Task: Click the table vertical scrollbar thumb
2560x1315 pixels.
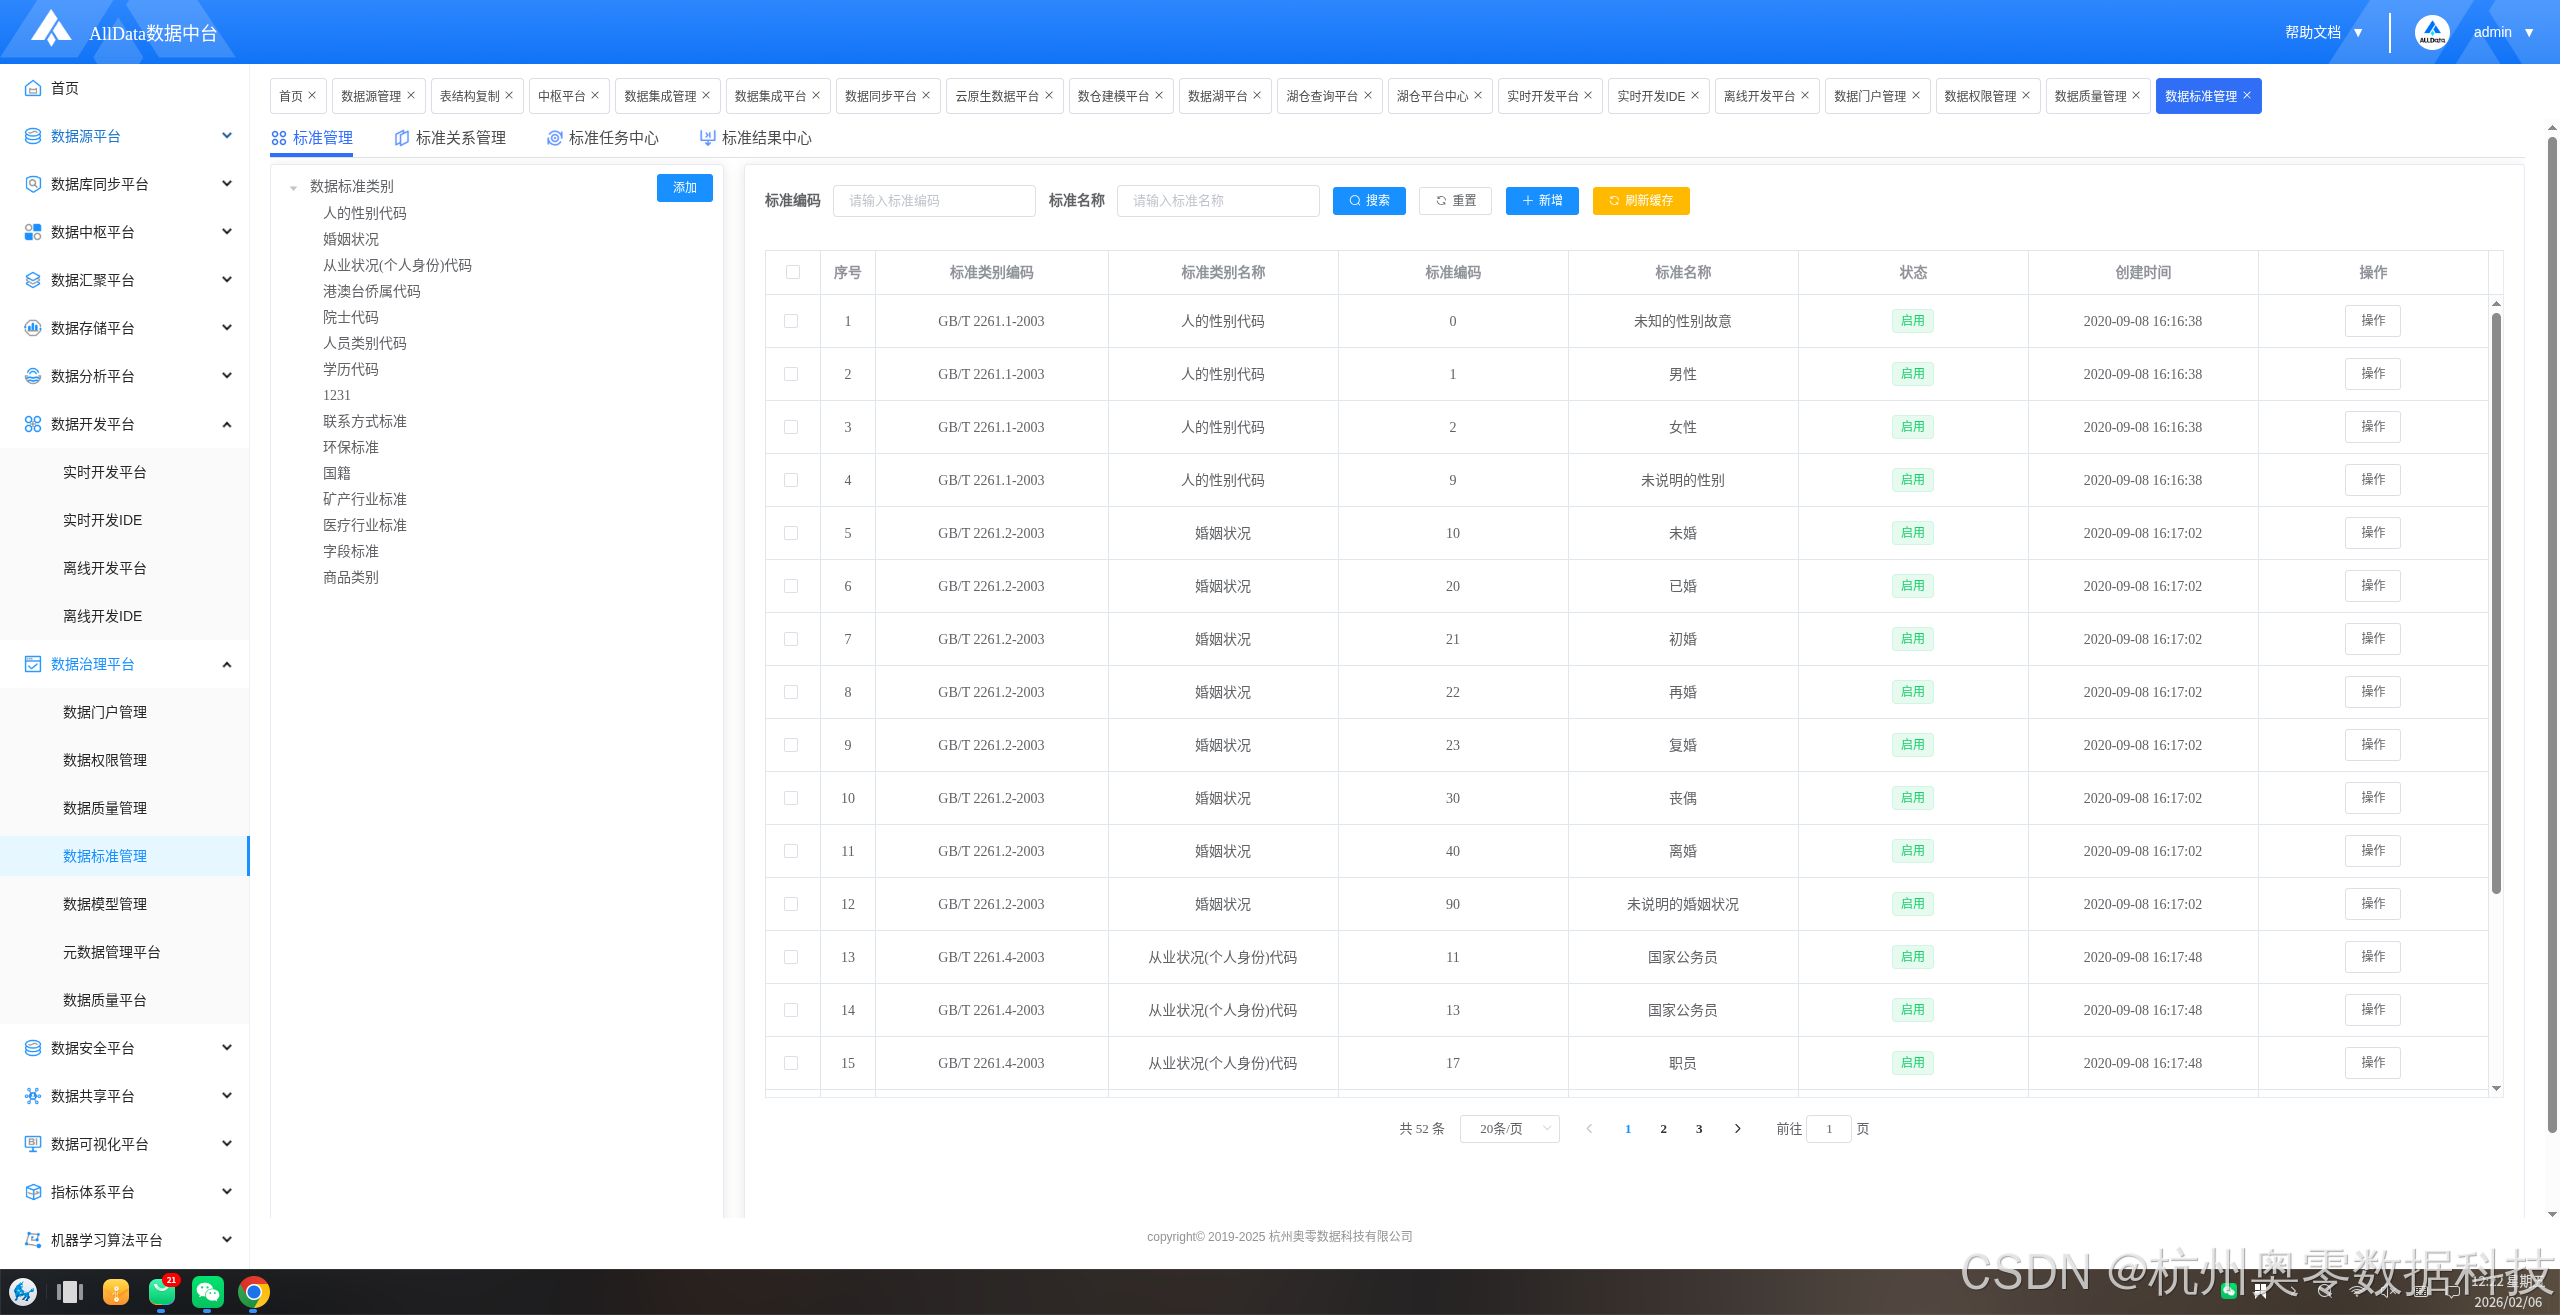Action: [x=2496, y=602]
